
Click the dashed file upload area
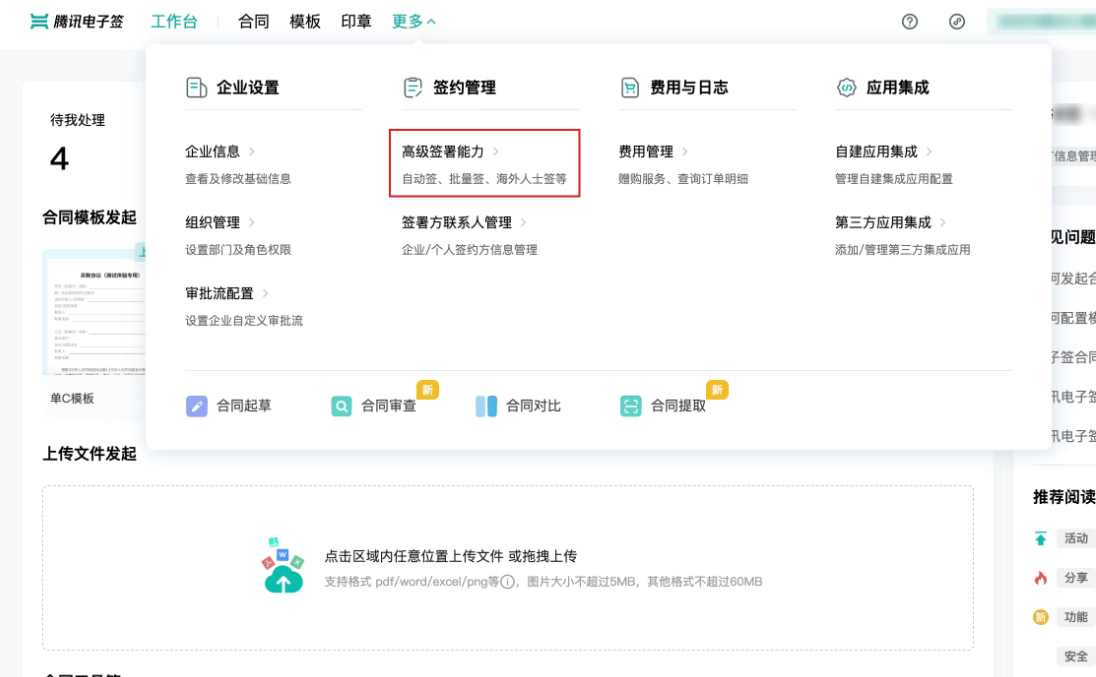click(x=507, y=568)
